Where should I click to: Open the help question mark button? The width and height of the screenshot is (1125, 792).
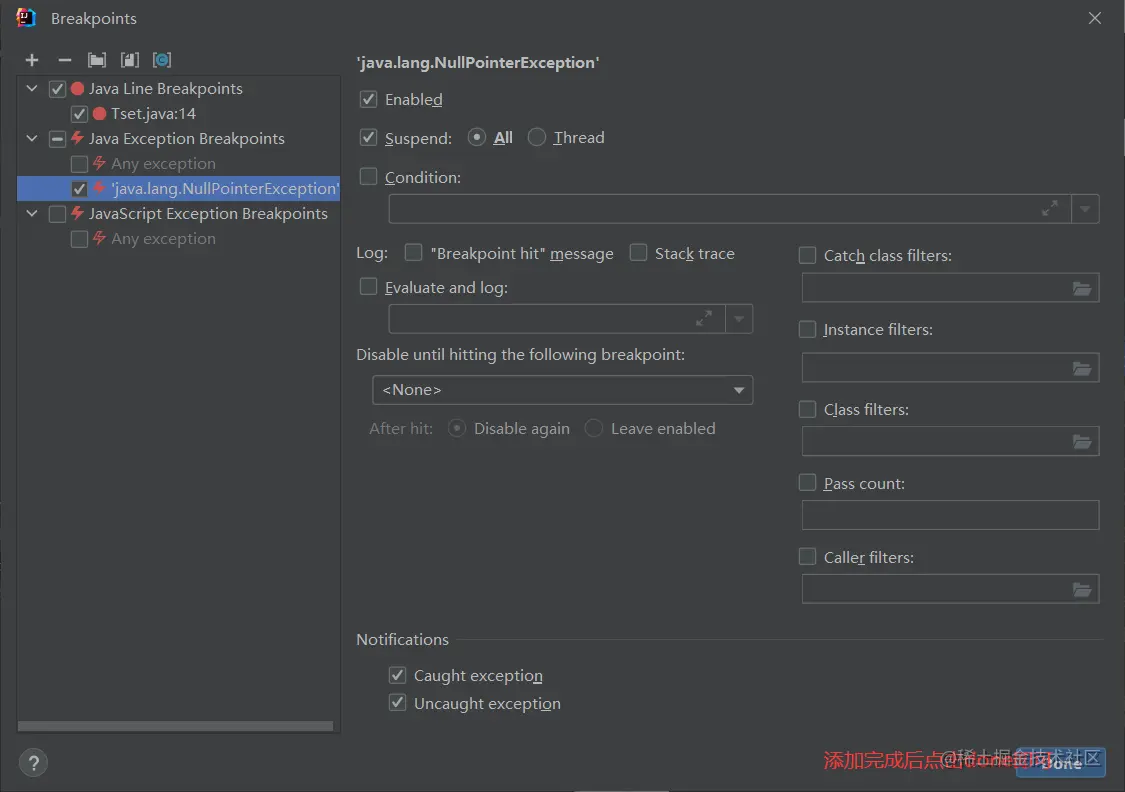tap(33, 763)
